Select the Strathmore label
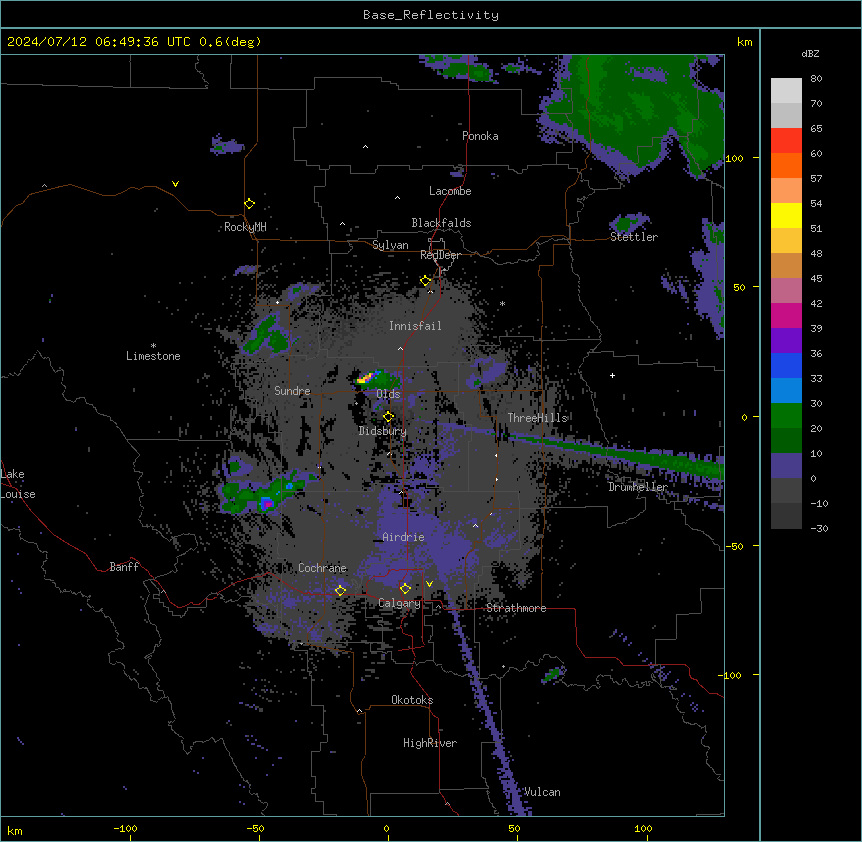This screenshot has width=862, height=842. click(516, 608)
